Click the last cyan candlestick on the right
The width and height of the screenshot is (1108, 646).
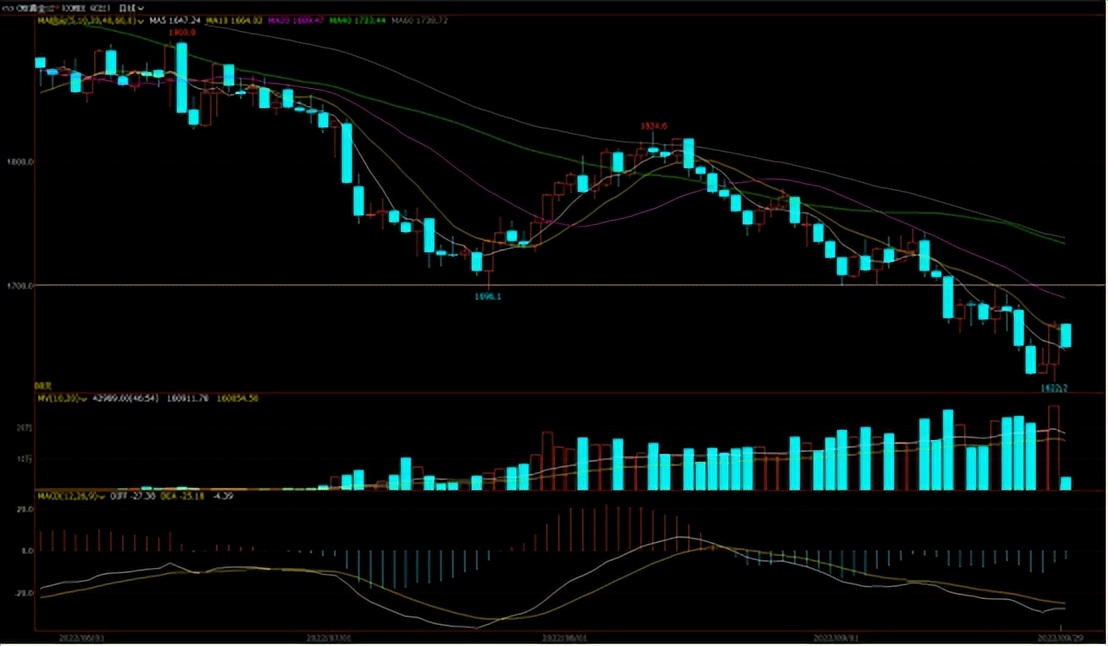(1066, 336)
